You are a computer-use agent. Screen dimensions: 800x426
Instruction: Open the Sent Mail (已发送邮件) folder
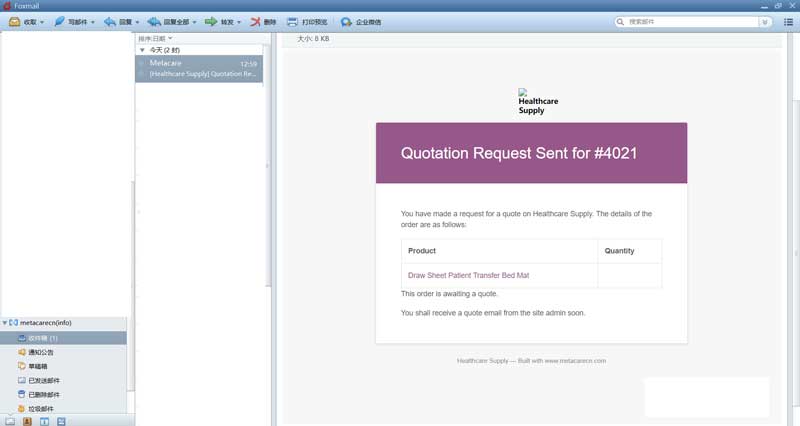point(63,381)
